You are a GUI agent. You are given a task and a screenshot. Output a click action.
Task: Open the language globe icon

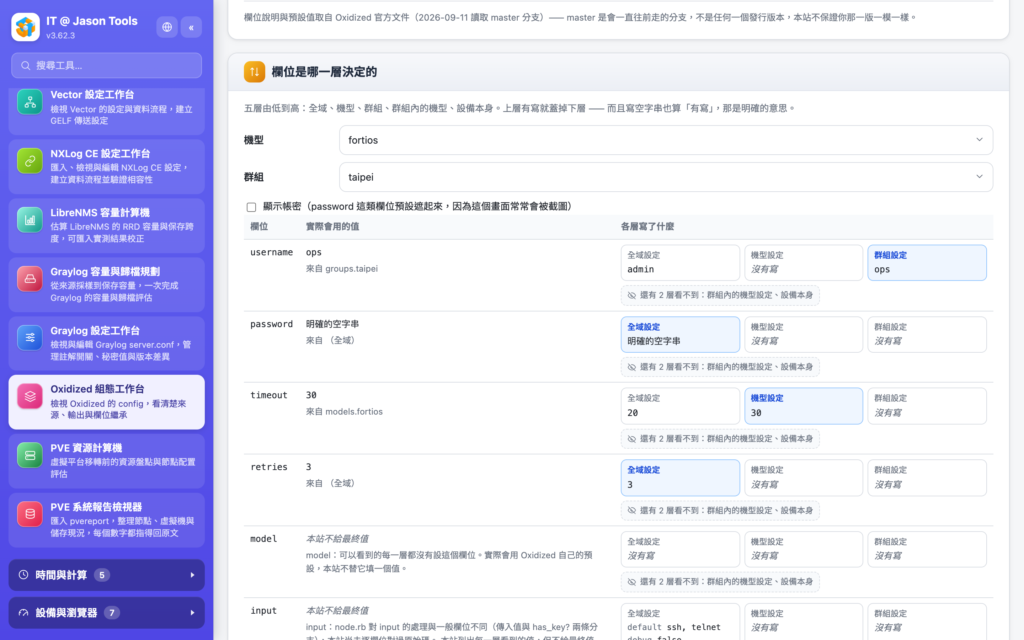click(x=167, y=27)
